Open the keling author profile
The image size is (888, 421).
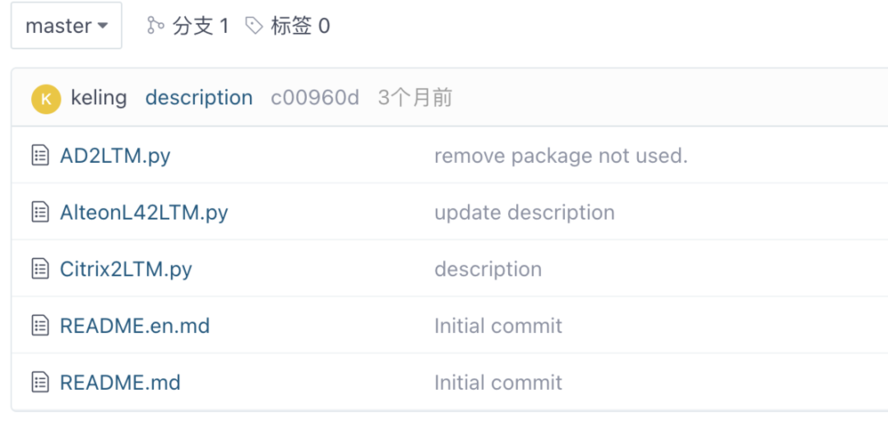(x=99, y=98)
